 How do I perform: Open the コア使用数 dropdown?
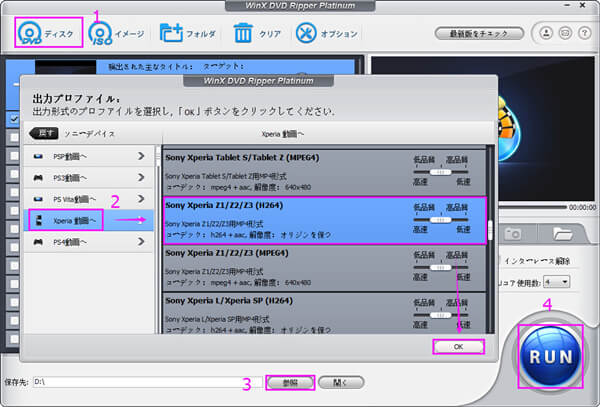(x=557, y=282)
